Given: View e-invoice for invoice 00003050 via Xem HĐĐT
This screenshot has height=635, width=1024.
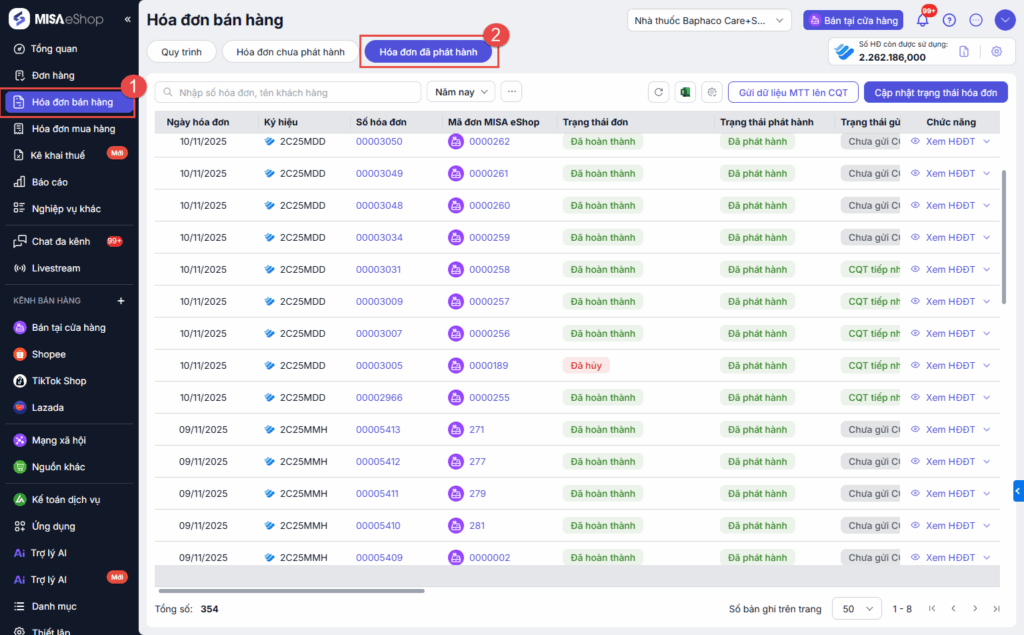Looking at the screenshot, I should [x=949, y=142].
